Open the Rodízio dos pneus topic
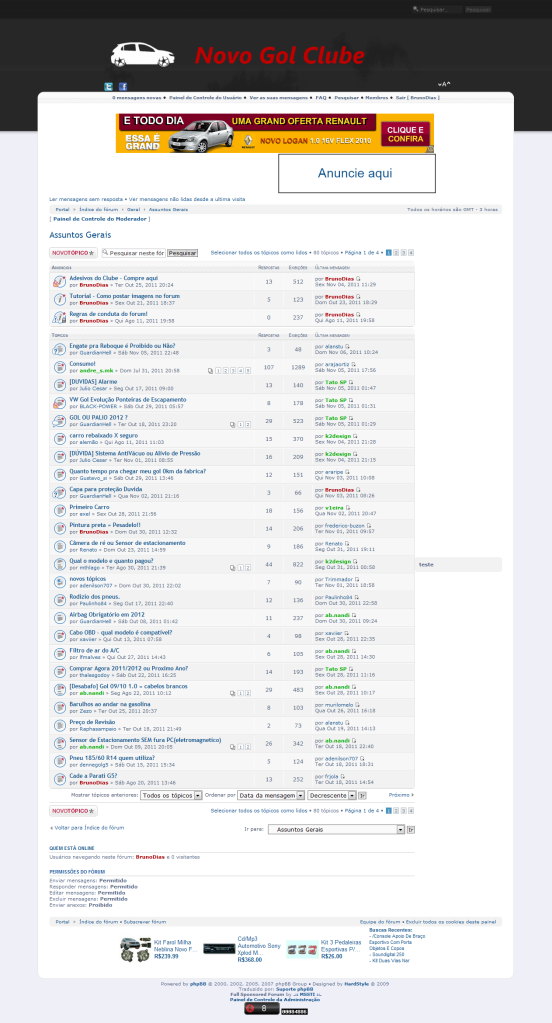552x1023 pixels. 95,597
